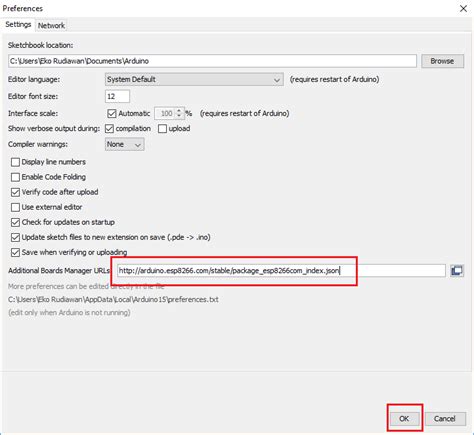
Task: Disable verbose output during compilation
Action: 109,129
